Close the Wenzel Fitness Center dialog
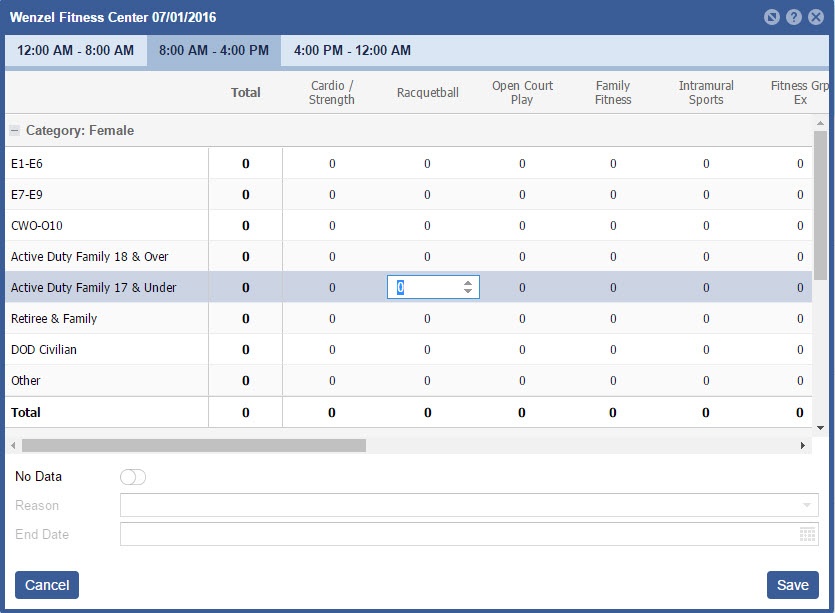This screenshot has width=835, height=613. click(814, 18)
